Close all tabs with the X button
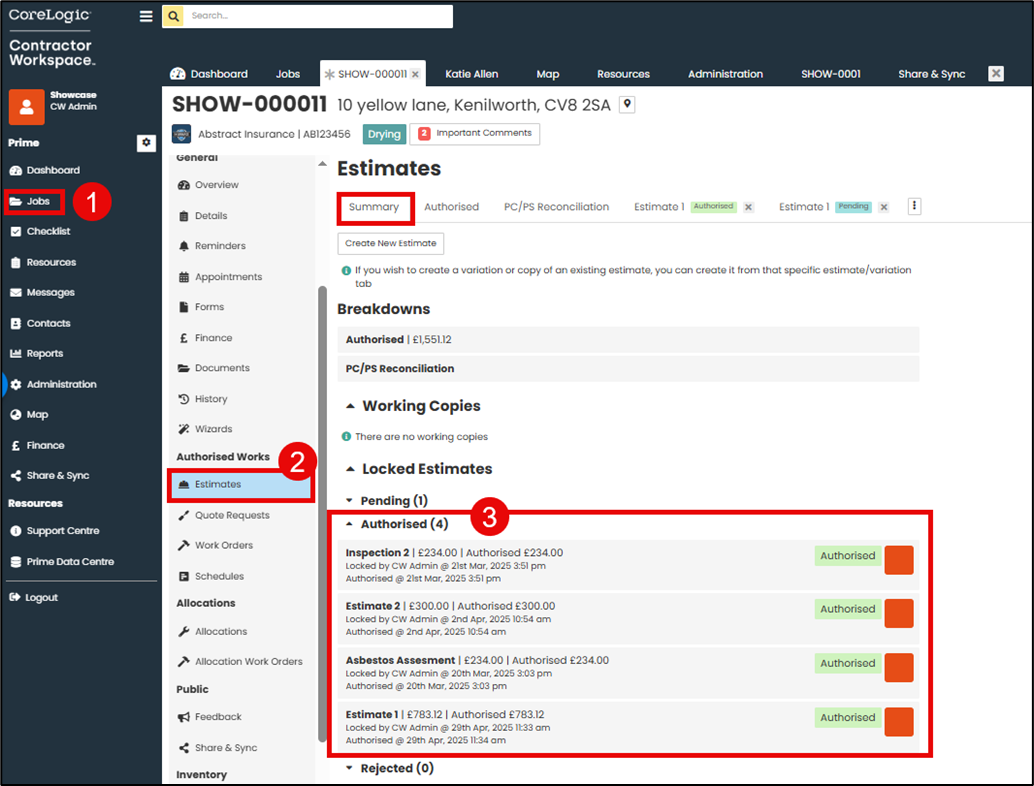The height and width of the screenshot is (786, 1034). tap(996, 73)
